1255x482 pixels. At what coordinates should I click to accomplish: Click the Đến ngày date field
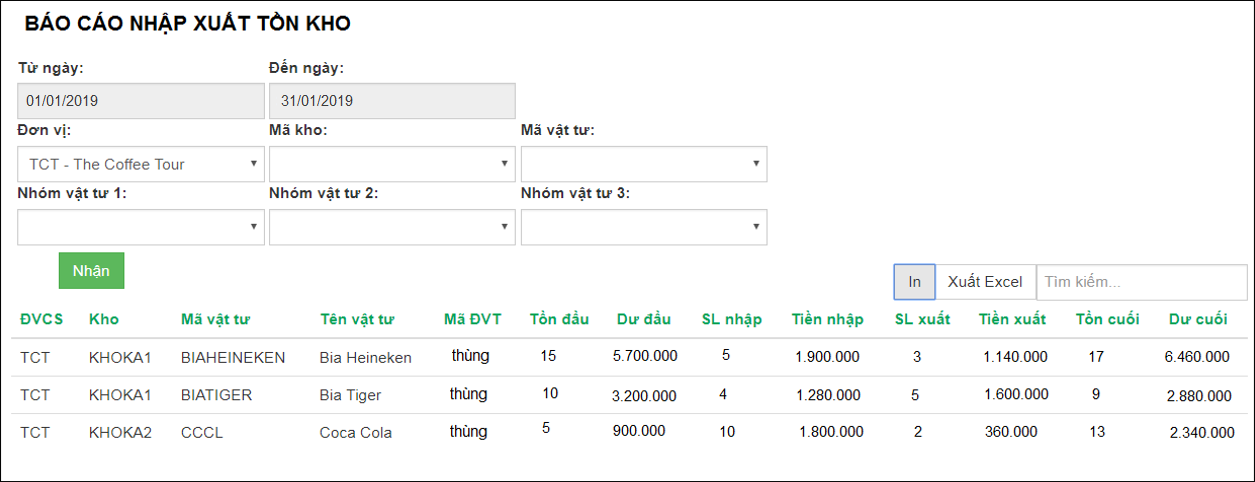[392, 101]
